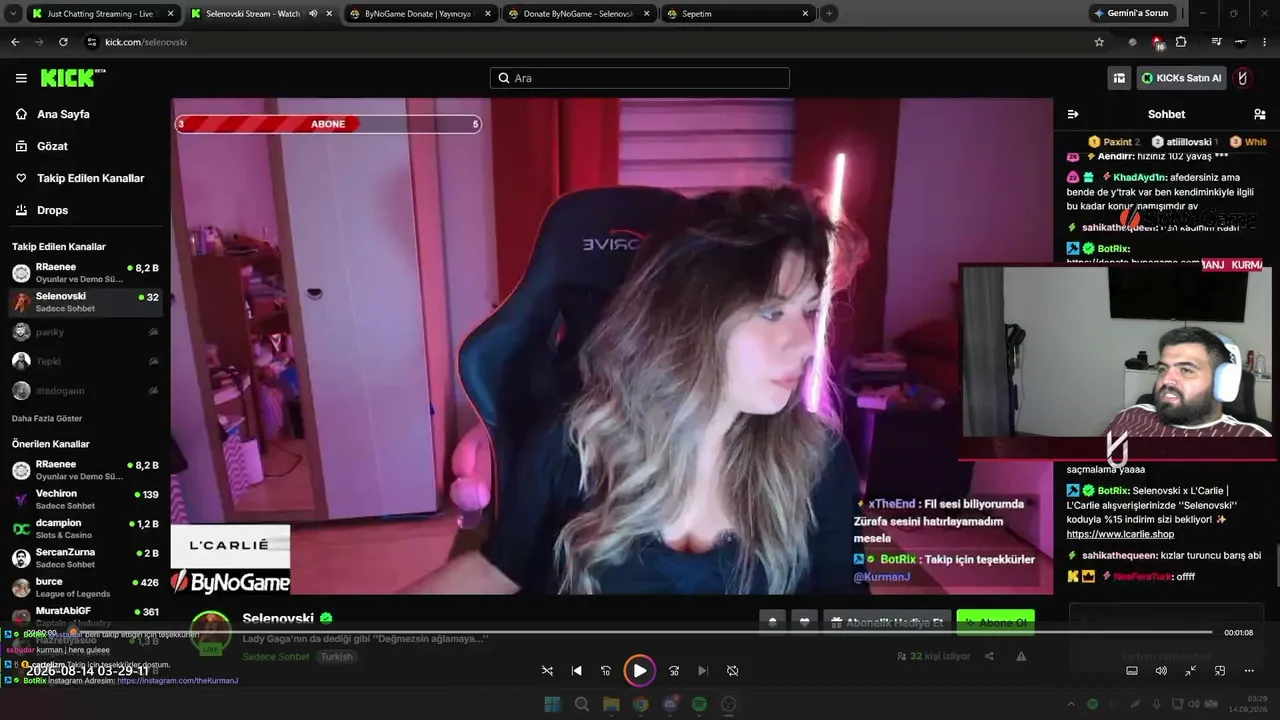The height and width of the screenshot is (720, 1280).
Task: Reload the current page
Action: tap(63, 42)
